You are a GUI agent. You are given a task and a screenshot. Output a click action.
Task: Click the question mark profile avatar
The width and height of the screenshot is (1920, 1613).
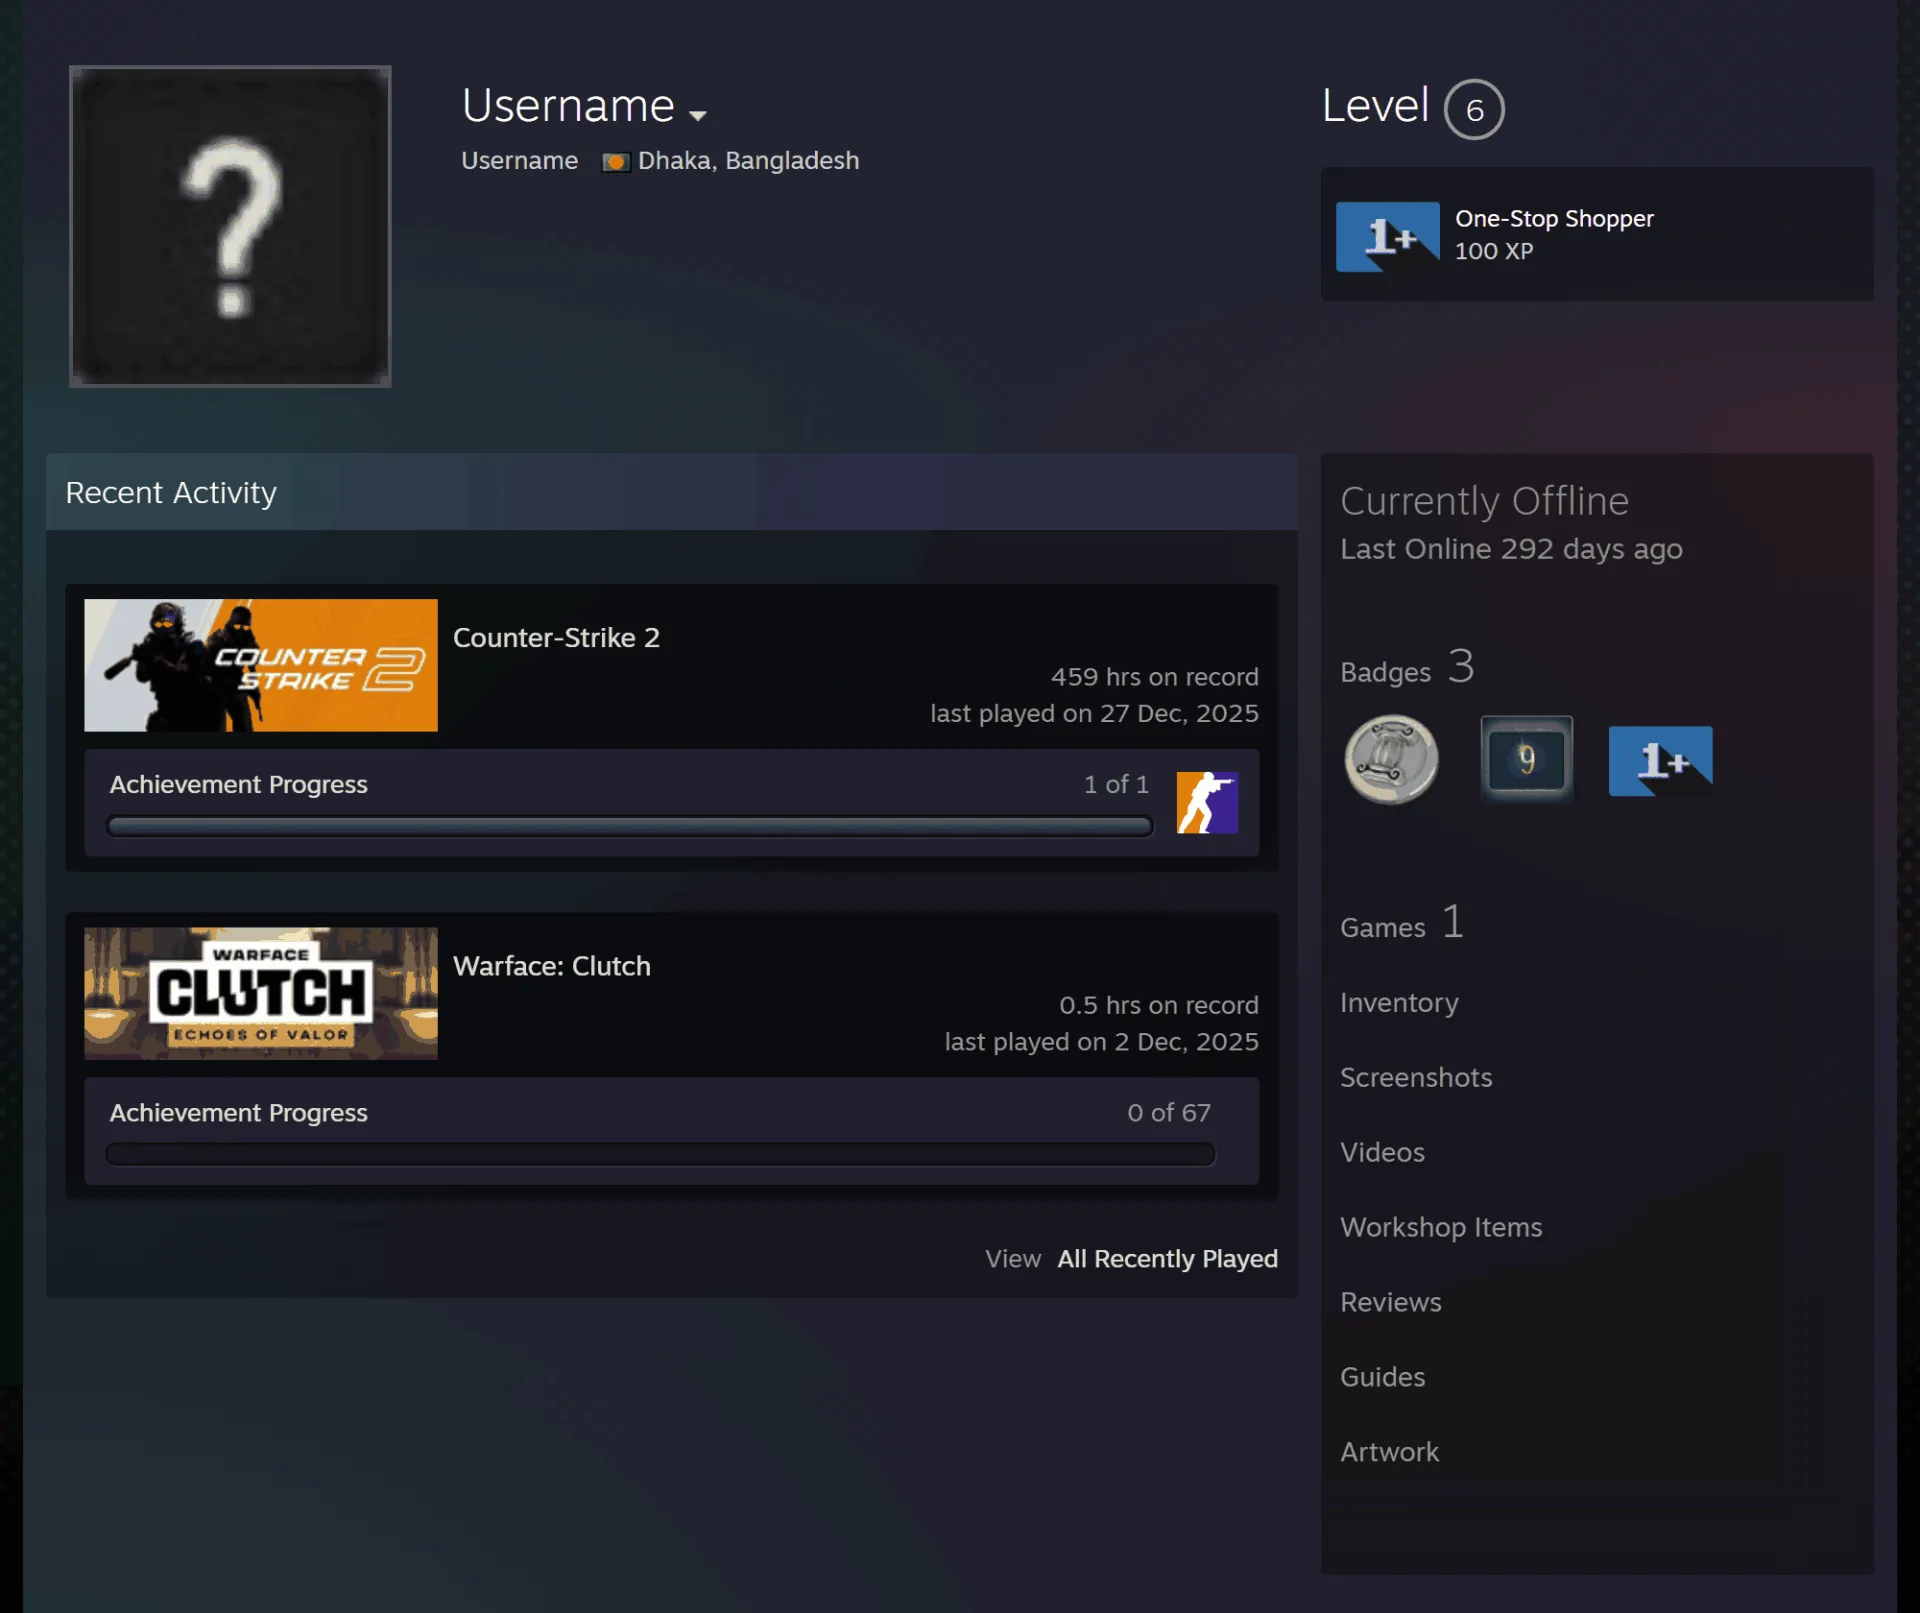[x=230, y=226]
